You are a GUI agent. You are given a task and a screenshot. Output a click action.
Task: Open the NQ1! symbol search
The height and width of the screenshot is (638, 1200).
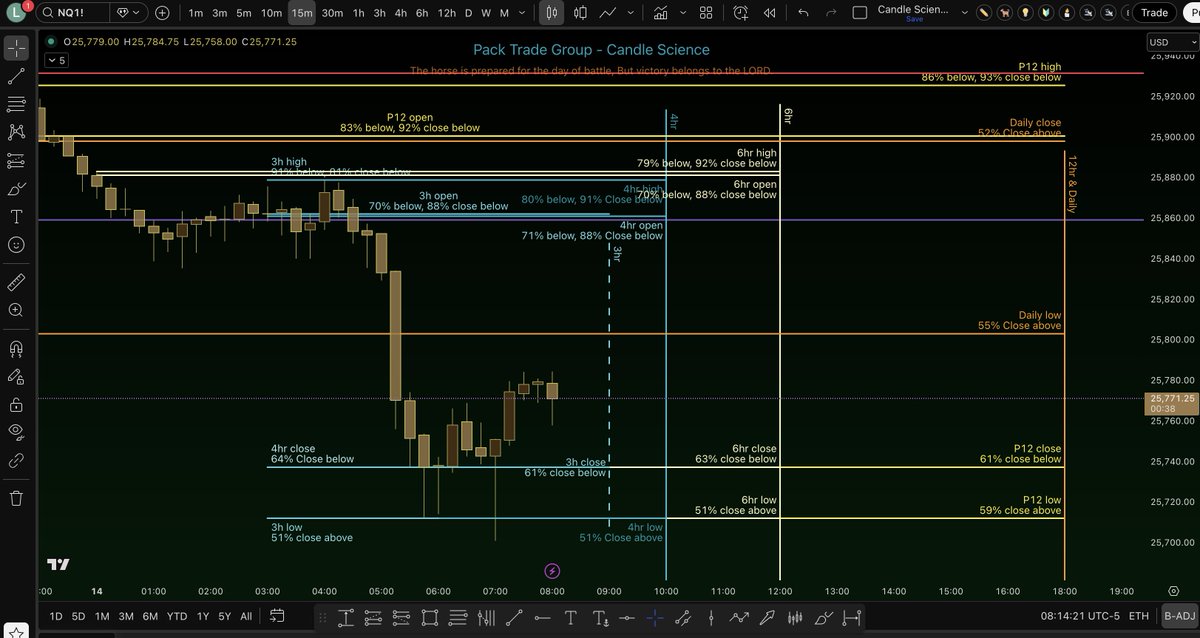(x=70, y=13)
